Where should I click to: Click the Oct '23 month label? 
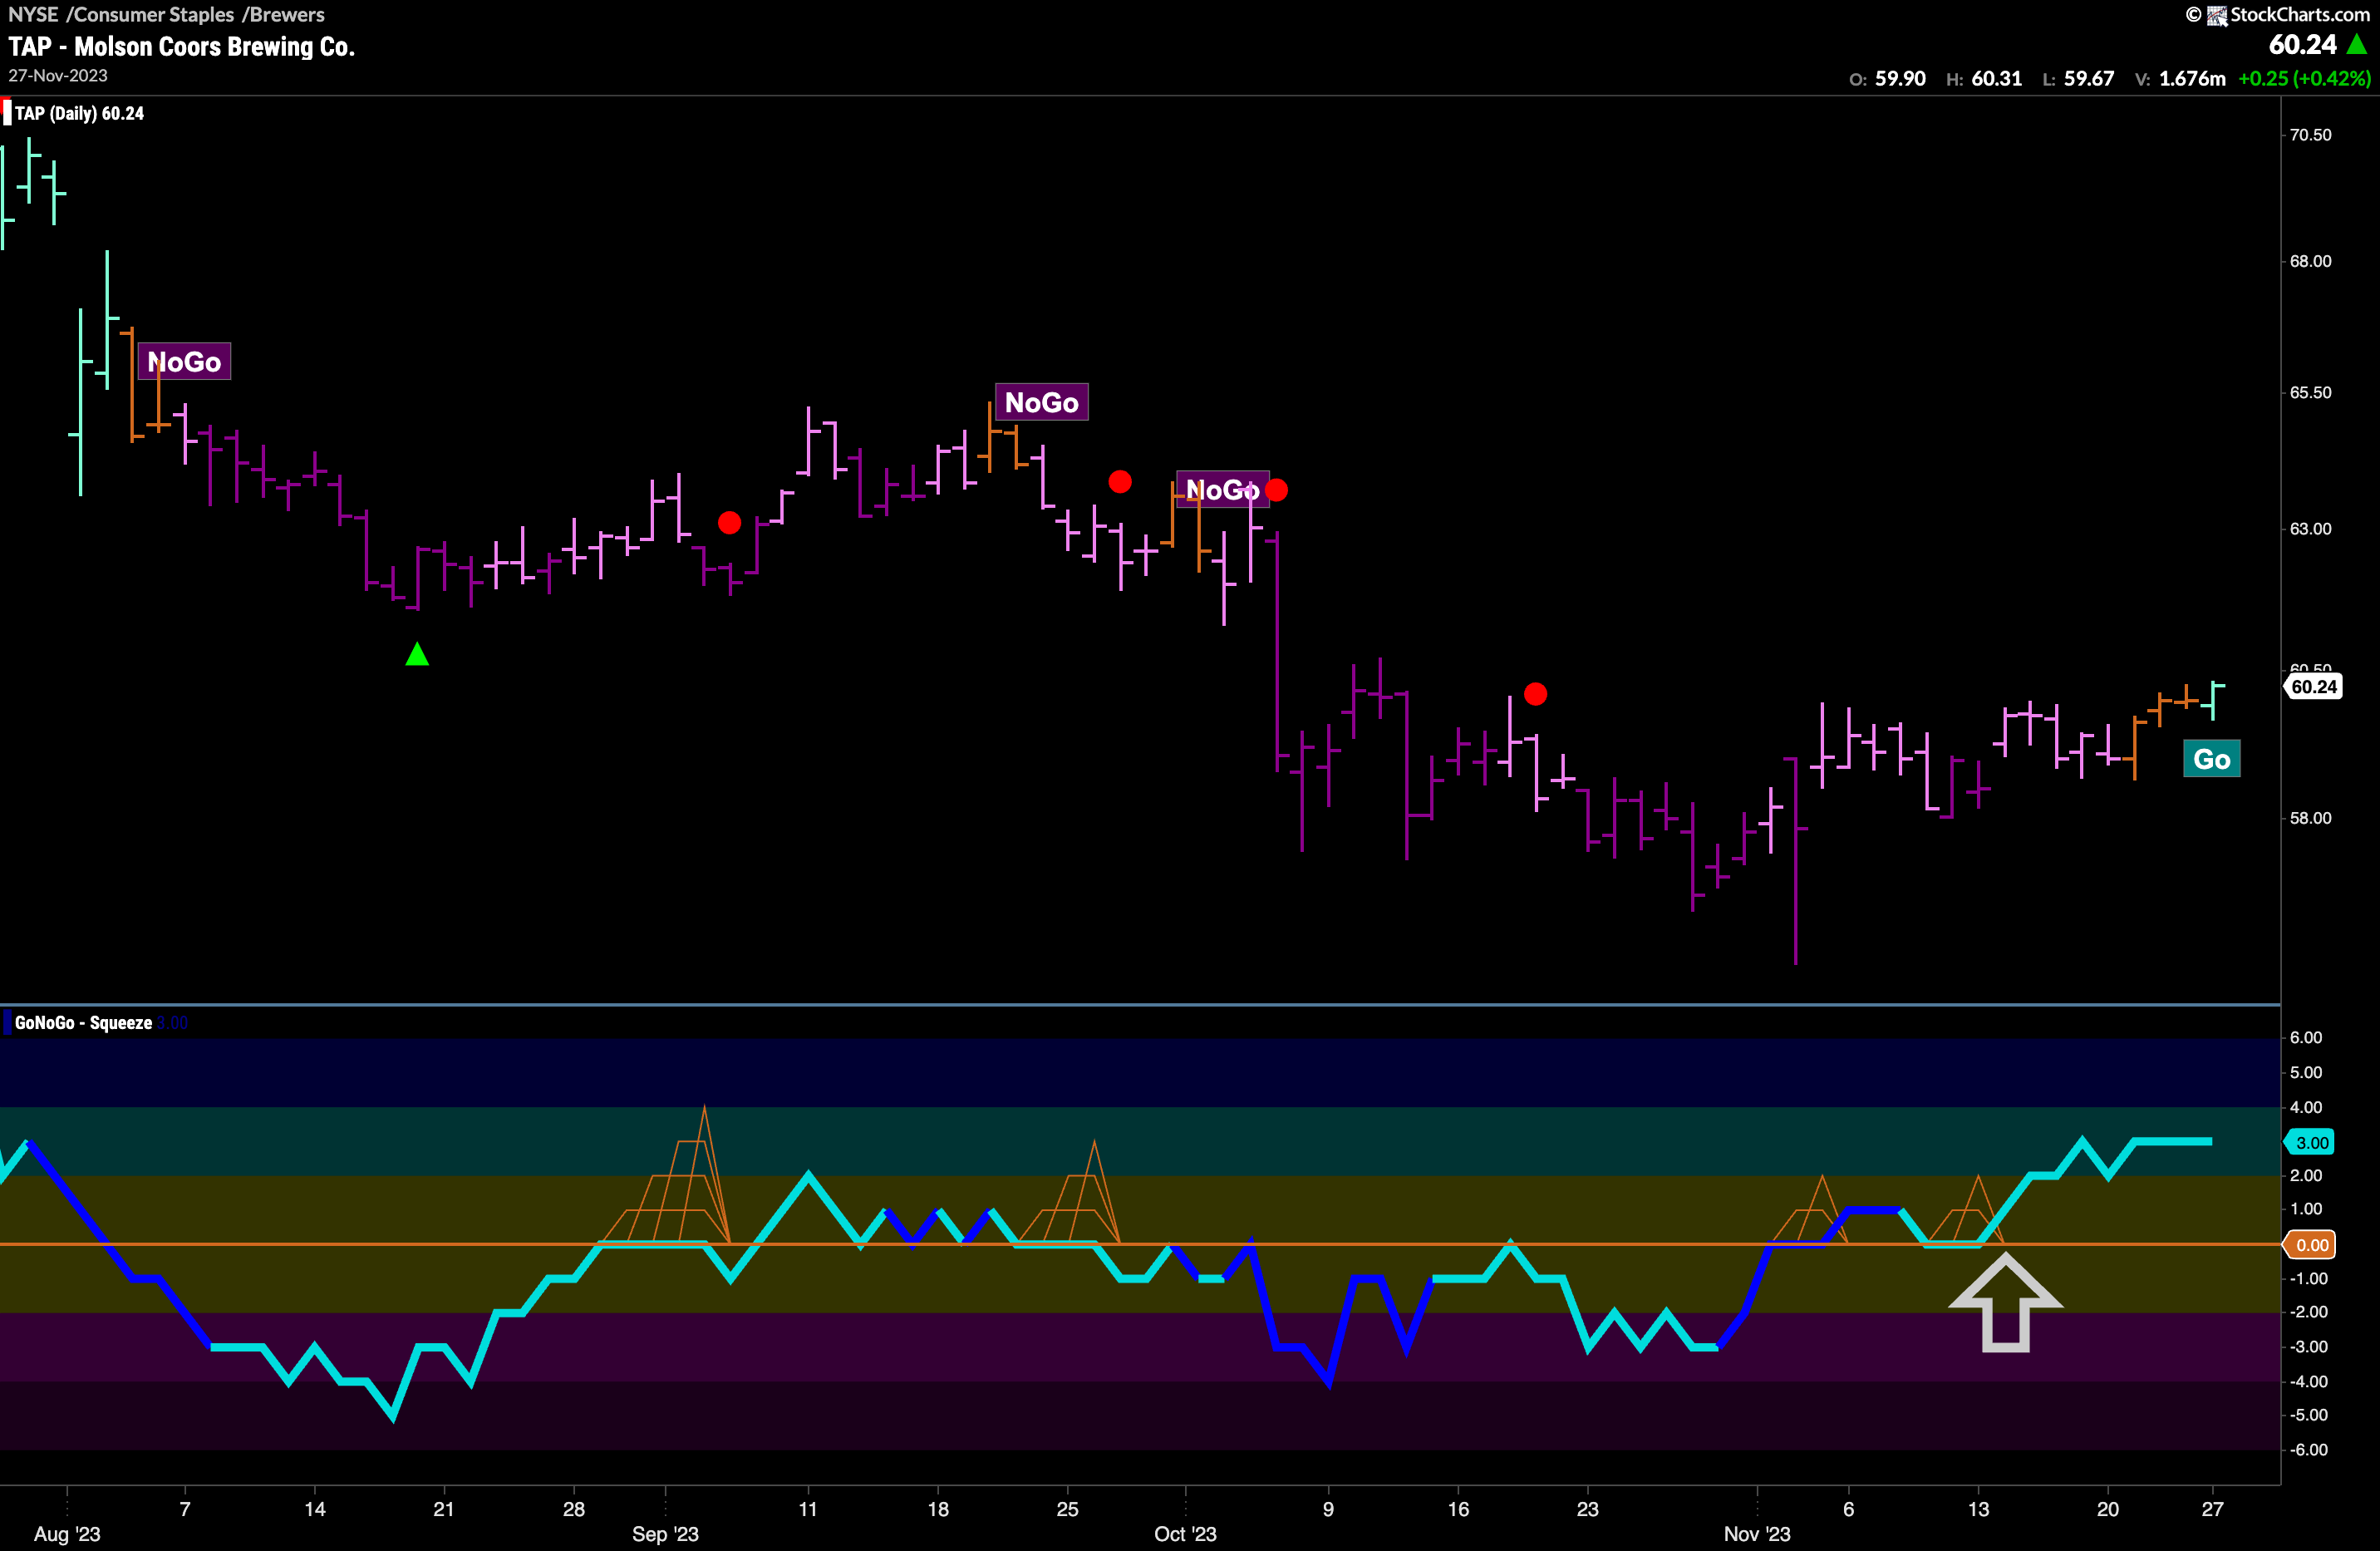[x=1185, y=1534]
